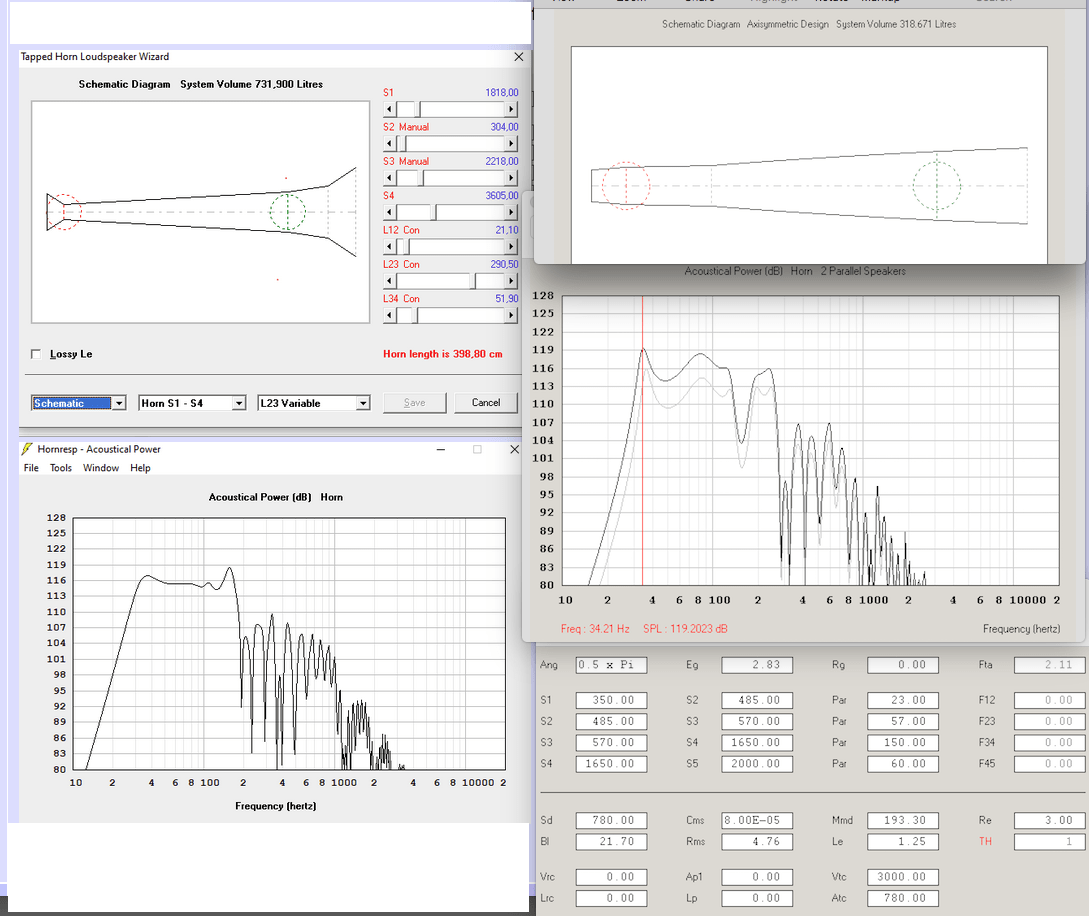Decrease S3 Manual with left arrow
The height and width of the screenshot is (916, 1089).
389,178
